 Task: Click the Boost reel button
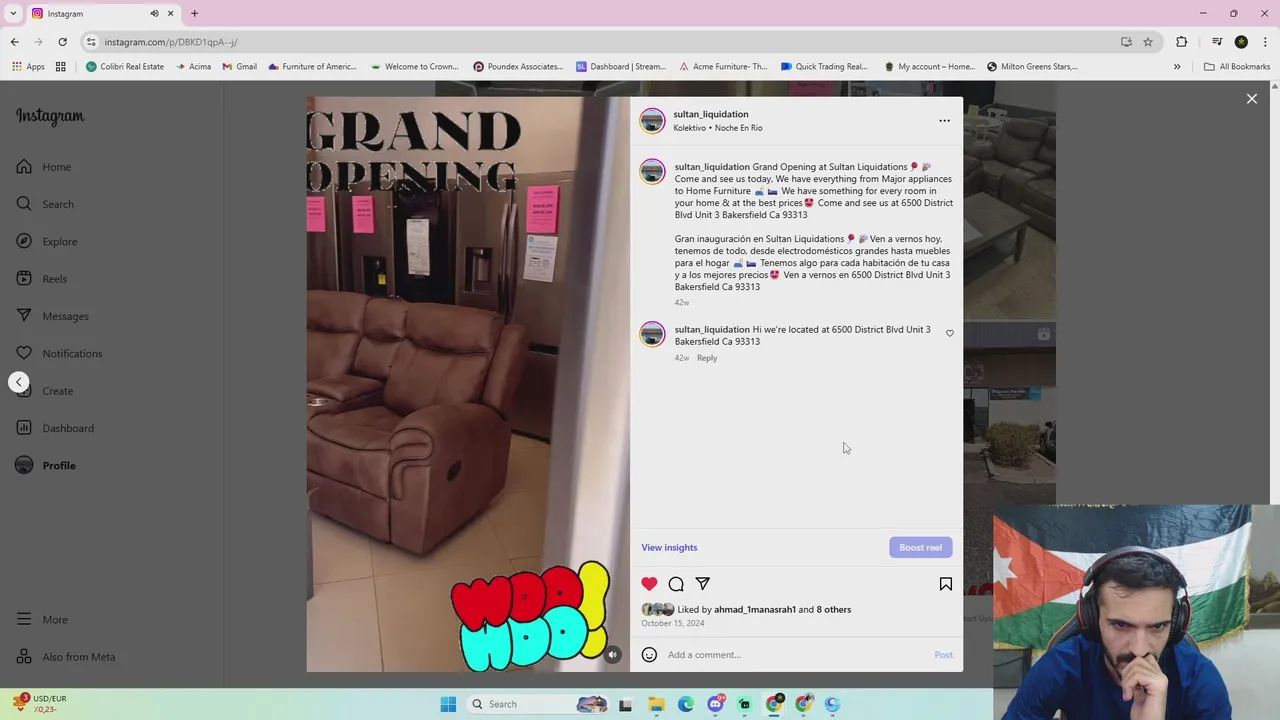coord(920,547)
